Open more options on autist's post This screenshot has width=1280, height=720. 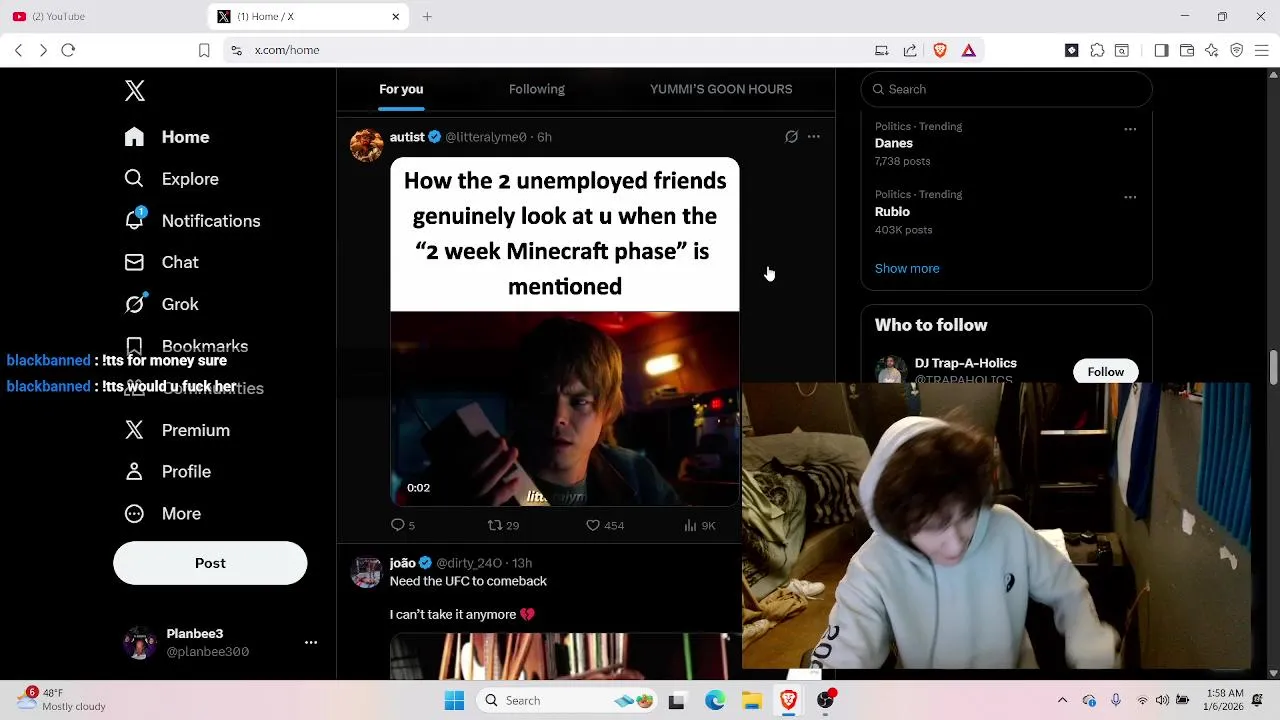814,137
